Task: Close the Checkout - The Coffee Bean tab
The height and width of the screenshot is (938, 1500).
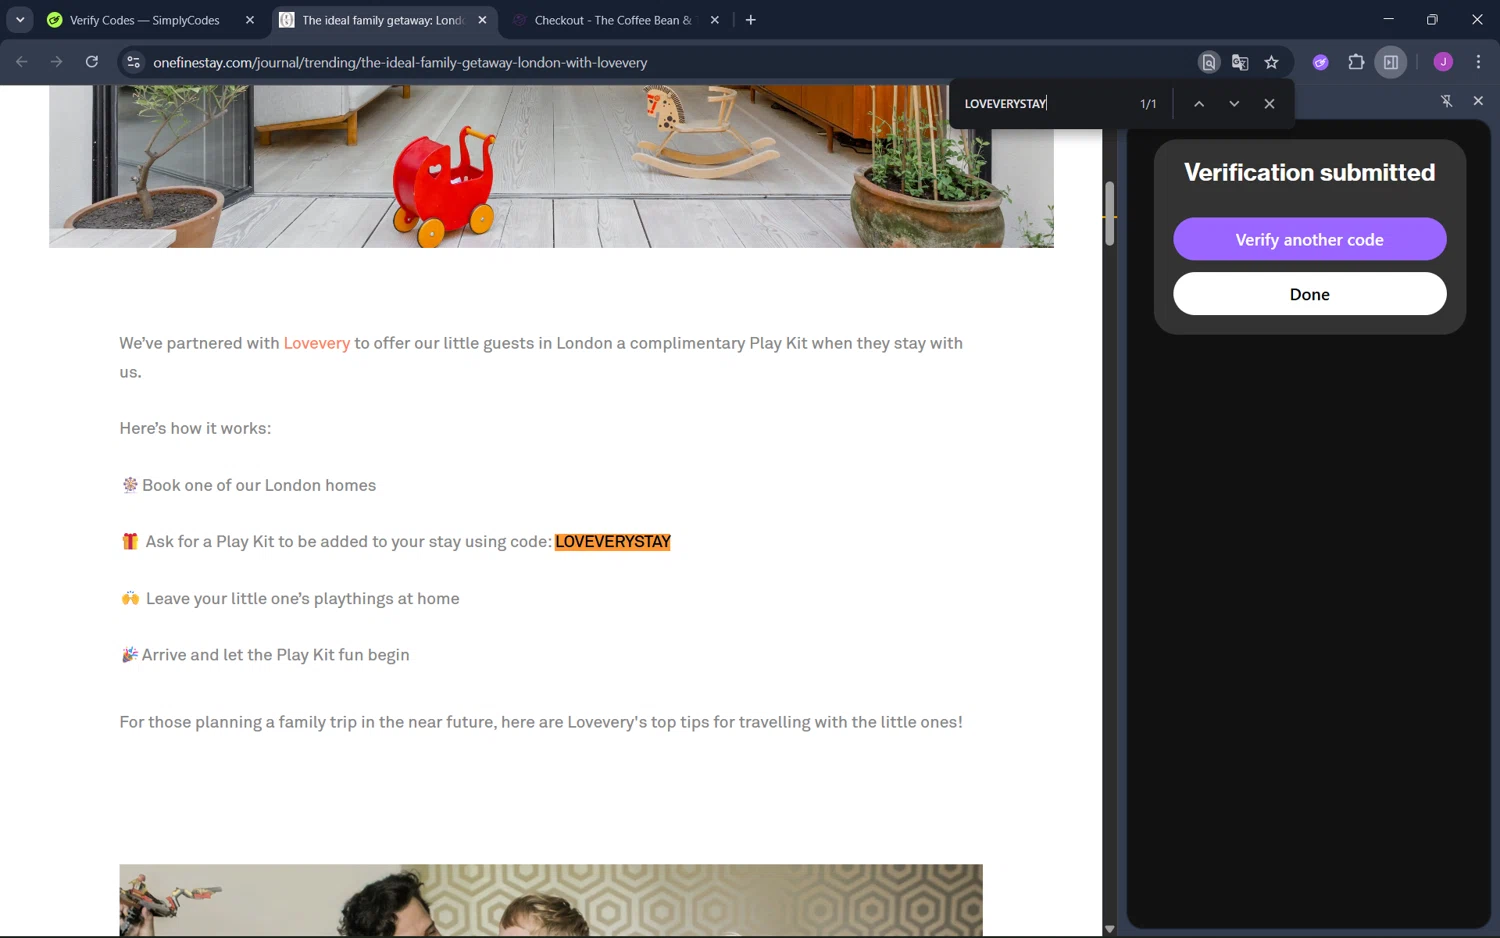Action: coord(714,20)
